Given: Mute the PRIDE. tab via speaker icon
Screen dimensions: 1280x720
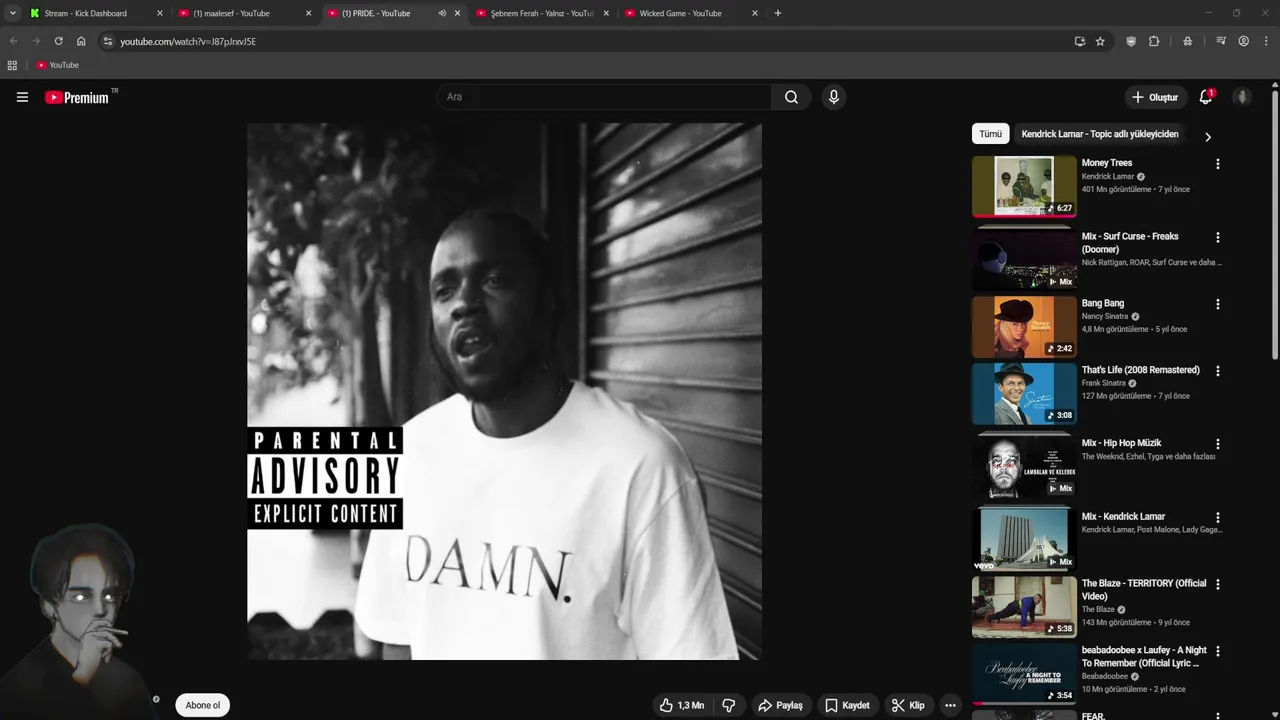Looking at the screenshot, I should [442, 13].
